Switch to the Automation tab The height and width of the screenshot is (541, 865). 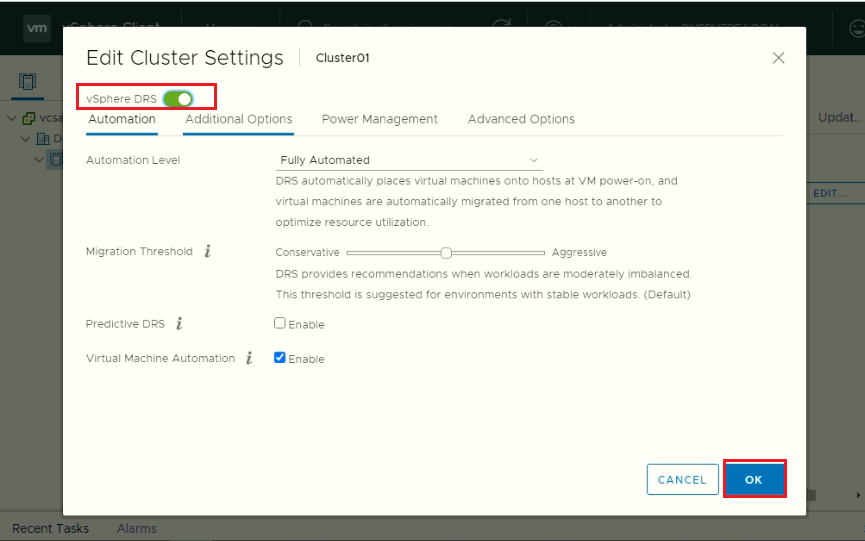click(x=122, y=119)
